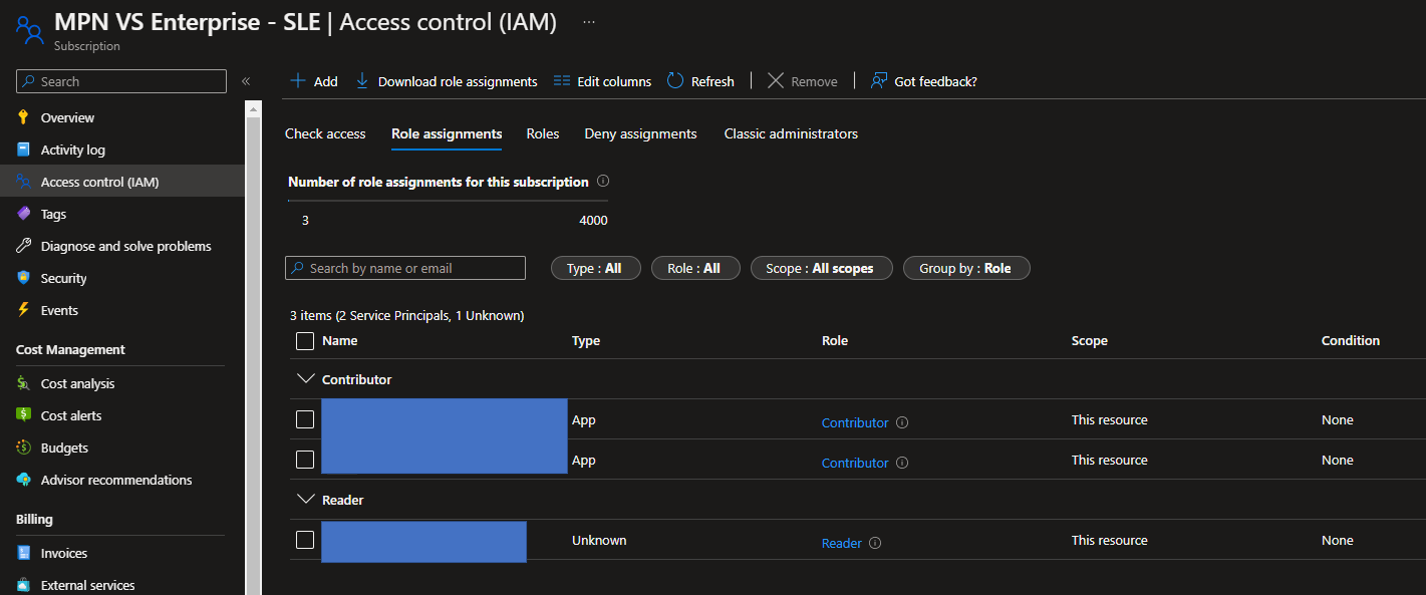
Task: Sort by the Type column header
Action: click(586, 341)
